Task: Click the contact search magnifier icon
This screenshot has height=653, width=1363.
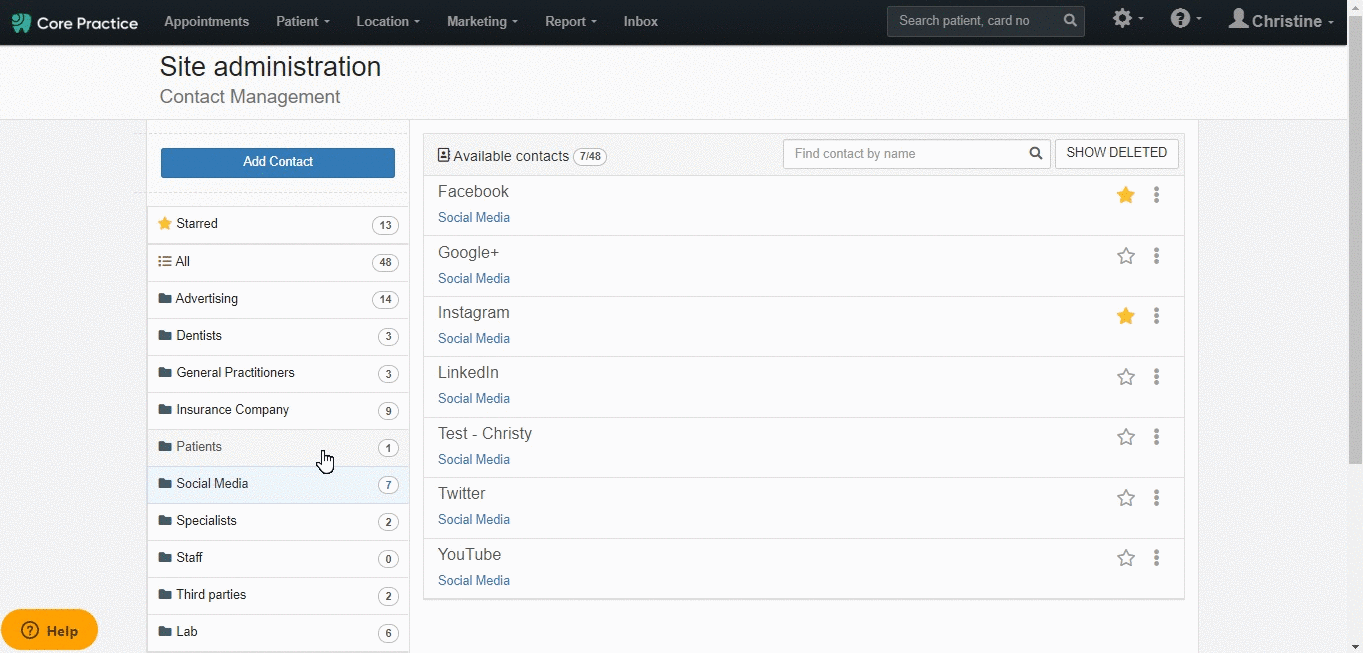Action: 1036,154
